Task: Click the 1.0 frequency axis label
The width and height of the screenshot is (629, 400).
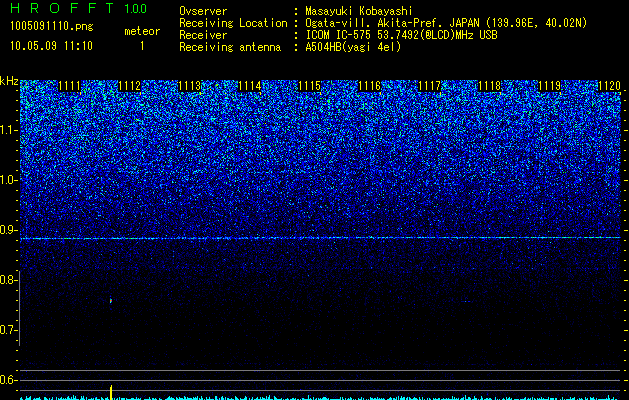Action: (x=9, y=180)
